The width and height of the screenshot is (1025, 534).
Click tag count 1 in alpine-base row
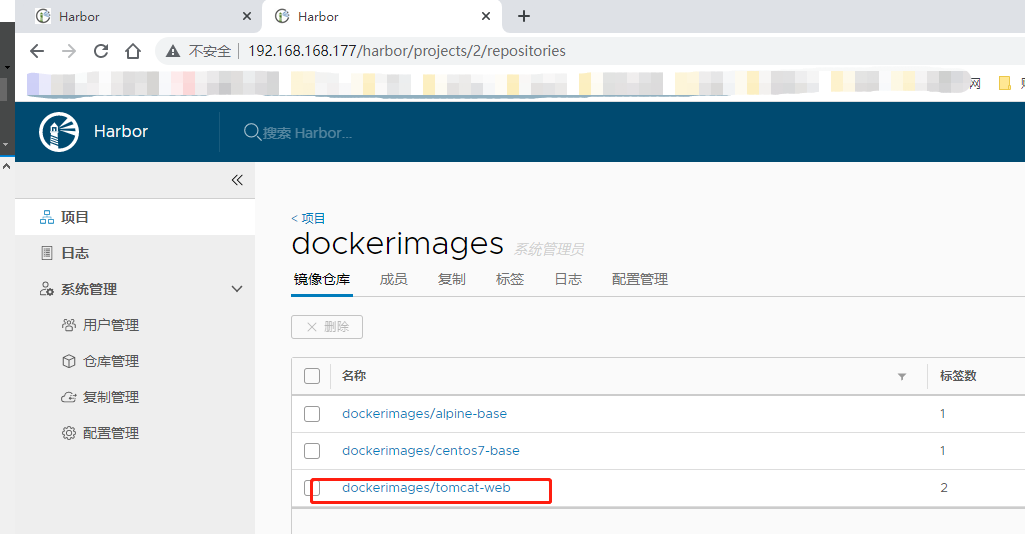pos(943,414)
